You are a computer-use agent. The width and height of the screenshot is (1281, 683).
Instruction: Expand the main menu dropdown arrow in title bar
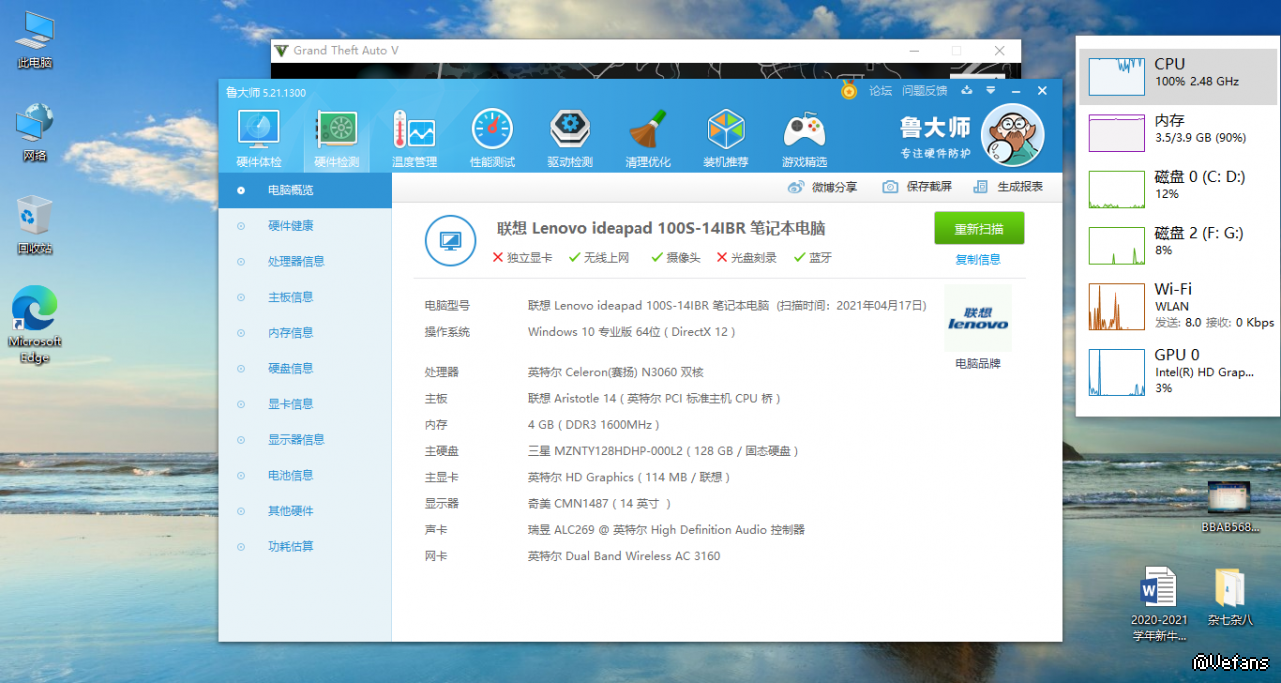coord(991,91)
